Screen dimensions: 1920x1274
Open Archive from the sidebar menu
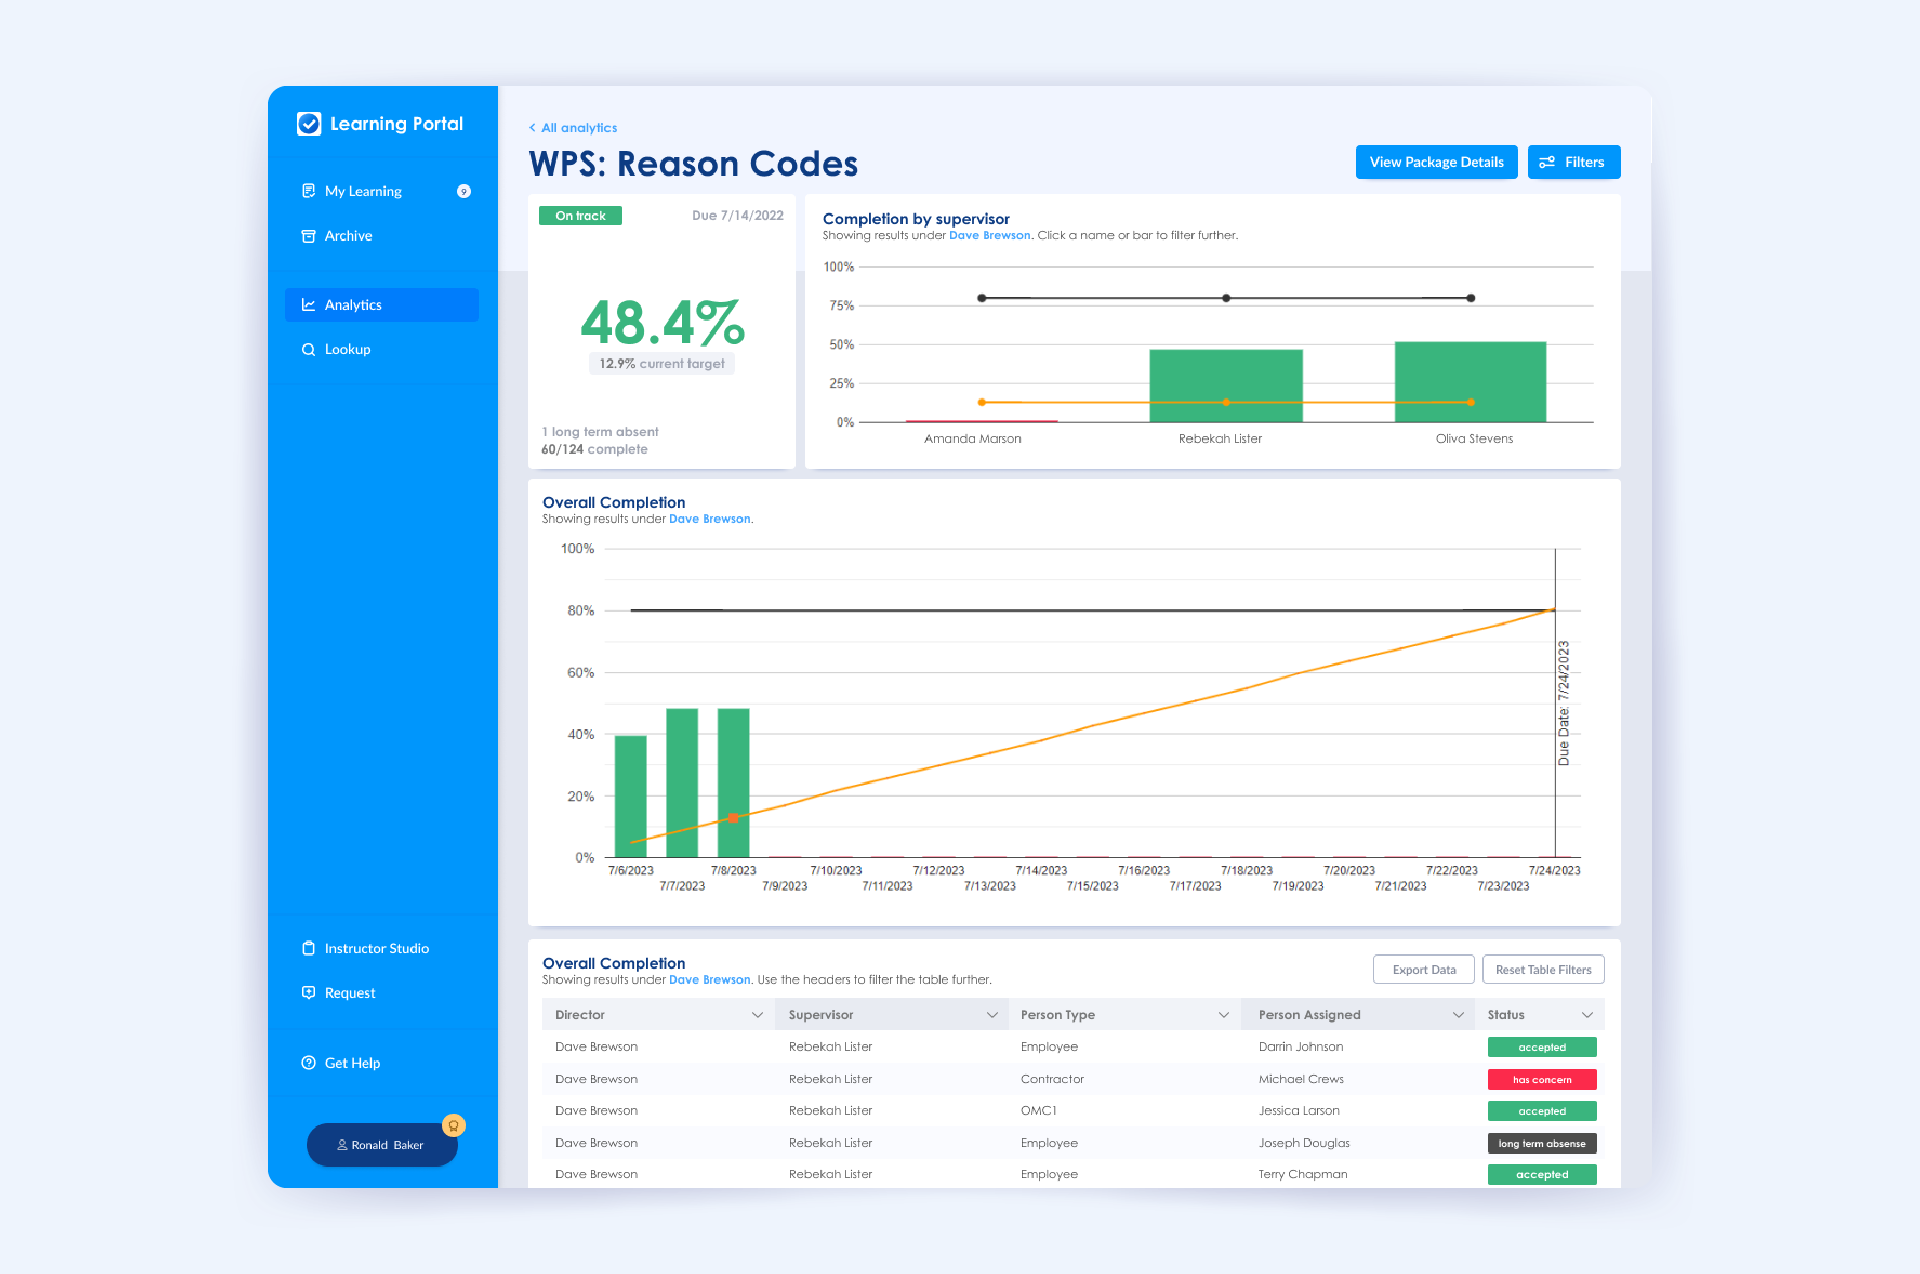click(x=348, y=236)
